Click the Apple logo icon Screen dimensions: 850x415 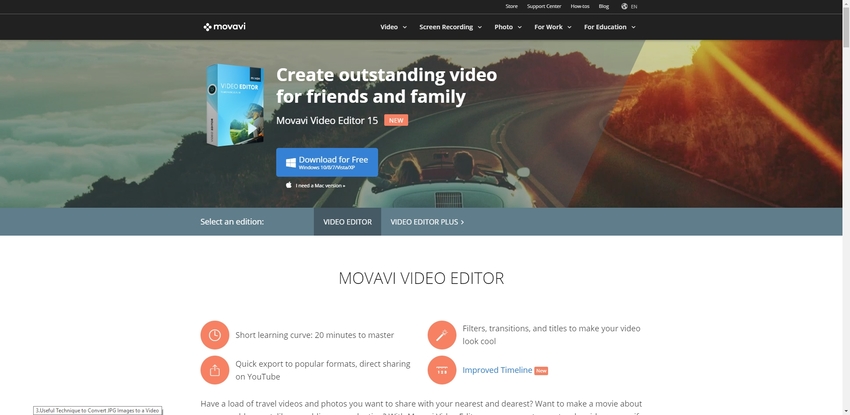(289, 185)
